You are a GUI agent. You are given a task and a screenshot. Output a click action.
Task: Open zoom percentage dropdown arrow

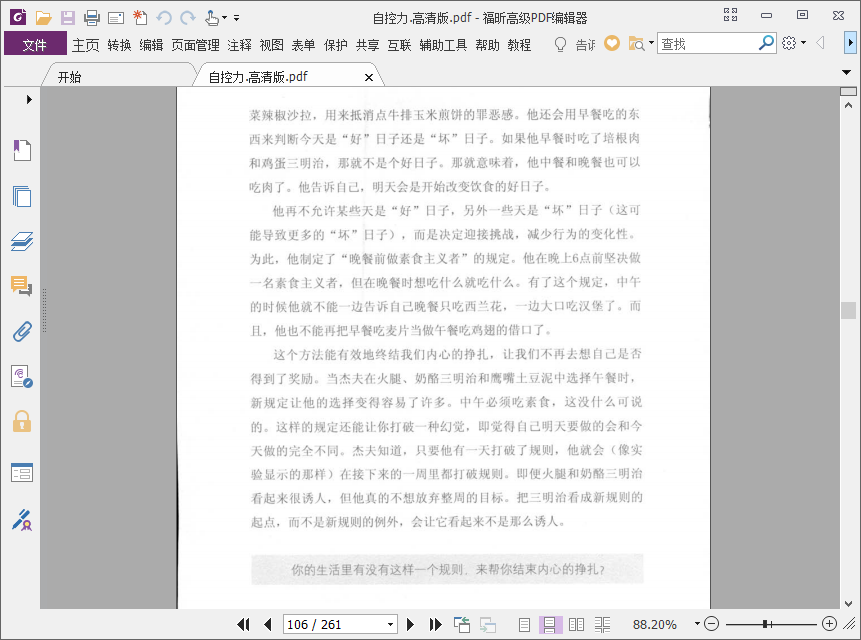[x=697, y=624]
